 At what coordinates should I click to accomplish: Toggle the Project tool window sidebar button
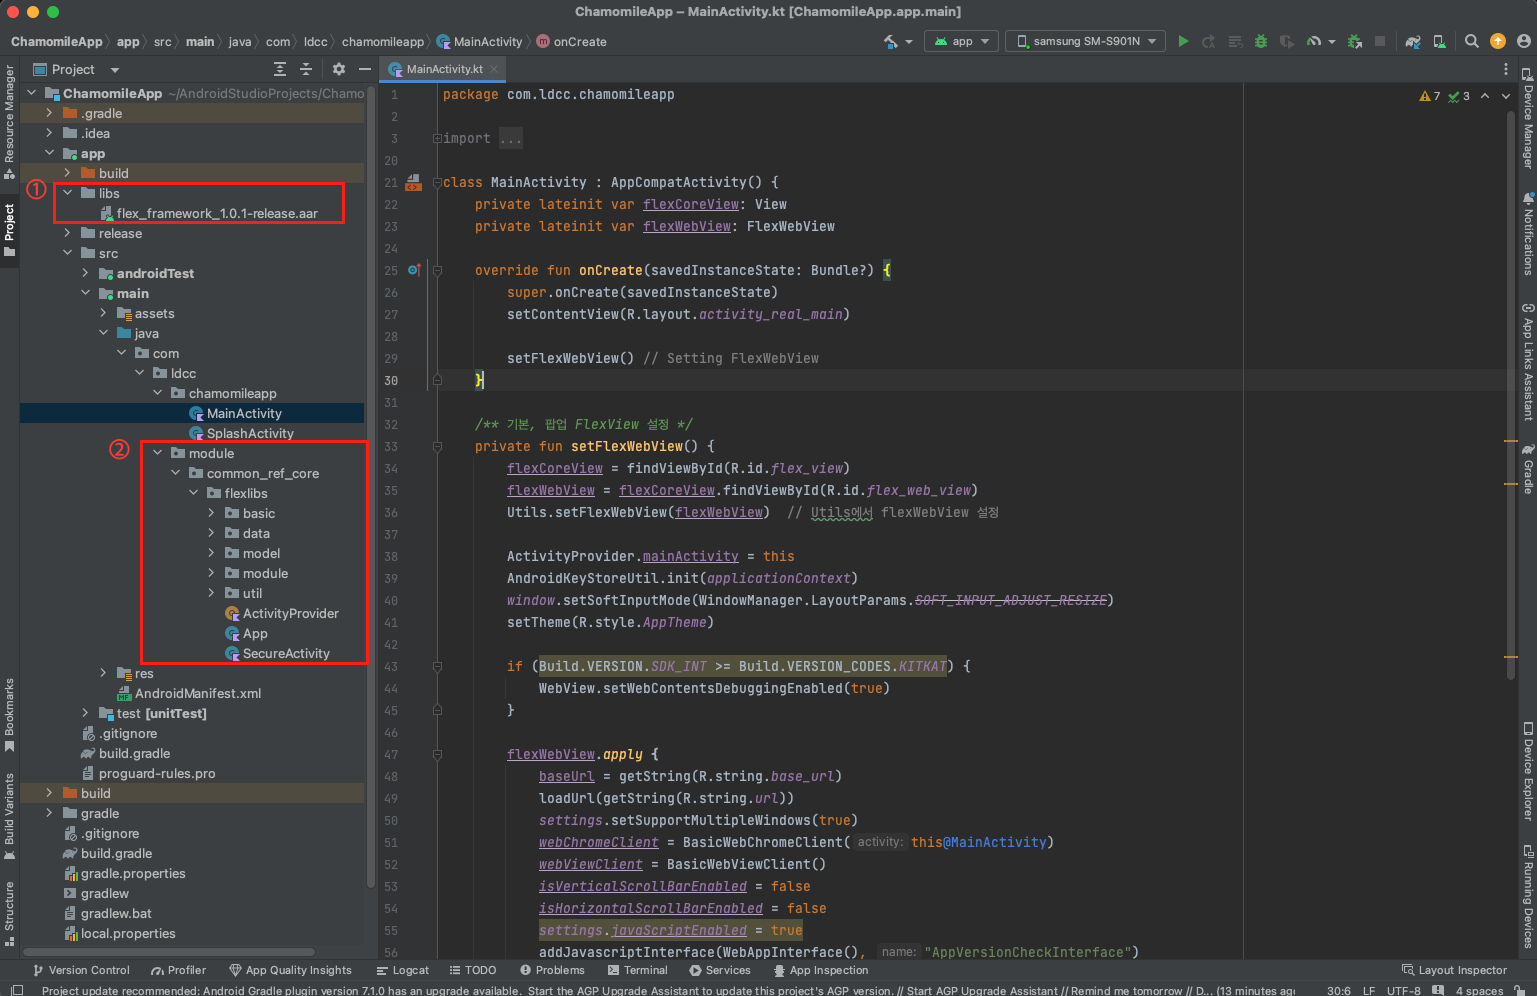click(x=9, y=228)
